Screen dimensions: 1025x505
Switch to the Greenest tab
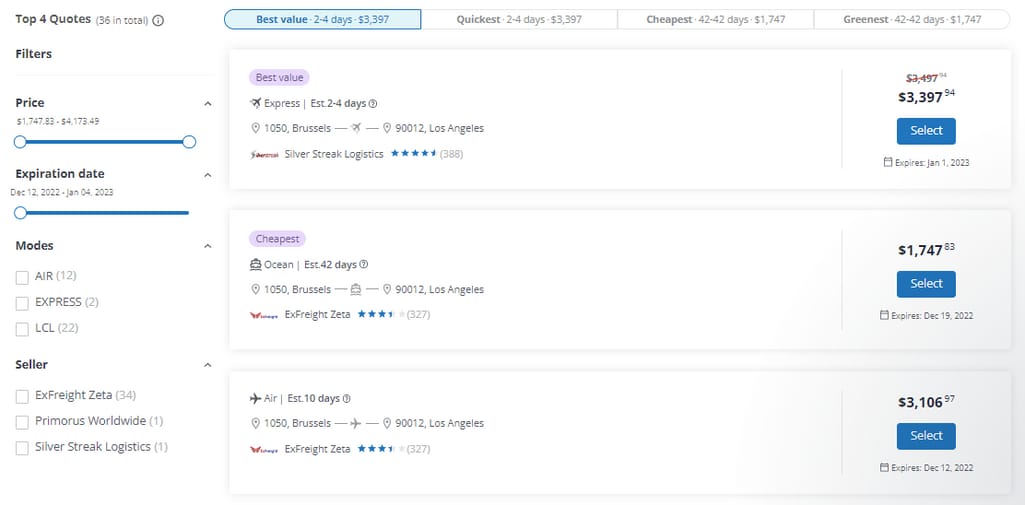pyautogui.click(x=912, y=20)
